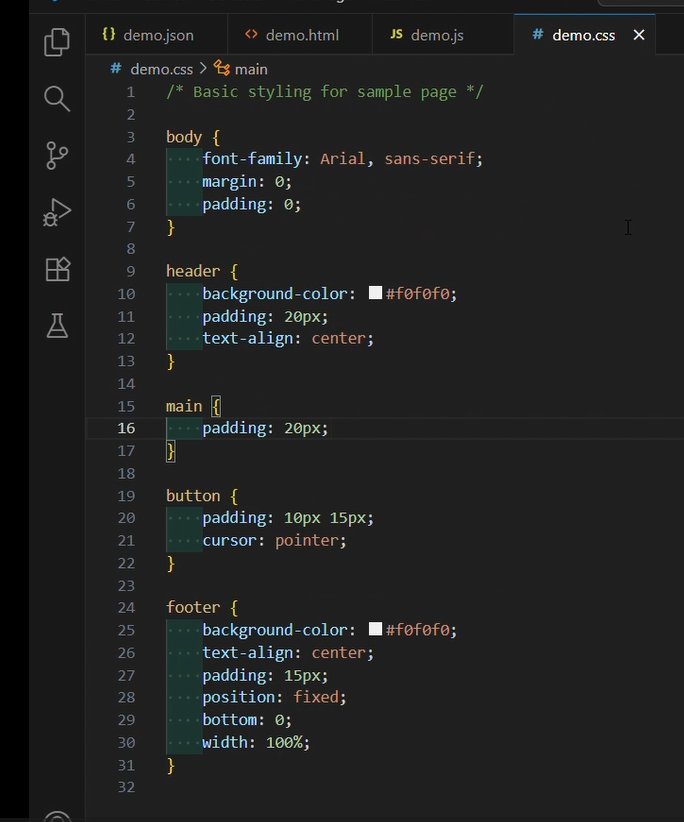Open the Explorer view in activity bar
The width and height of the screenshot is (684, 822).
[x=57, y=42]
